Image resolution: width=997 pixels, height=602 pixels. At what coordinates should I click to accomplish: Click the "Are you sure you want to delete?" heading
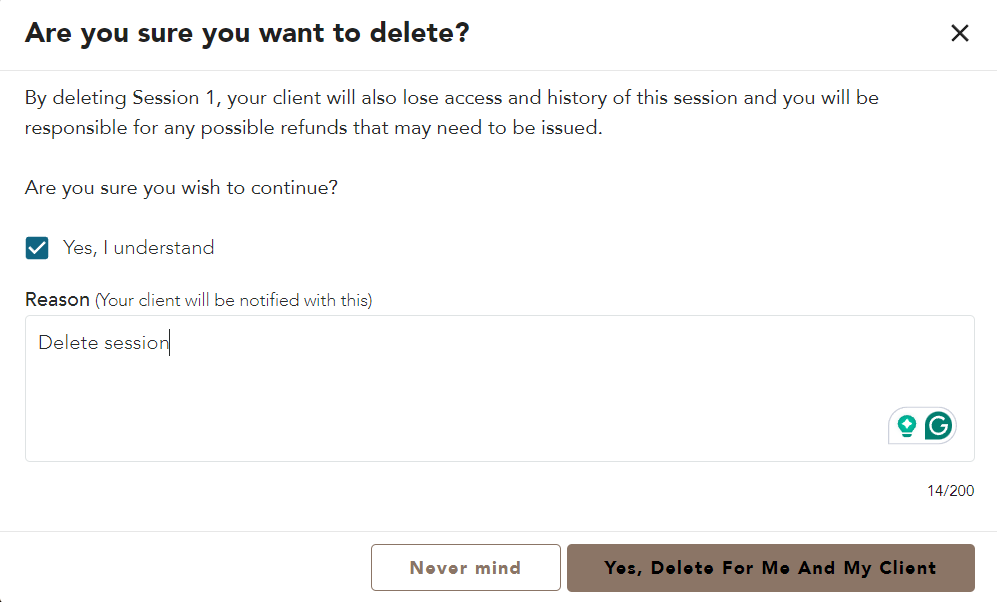coord(247,33)
